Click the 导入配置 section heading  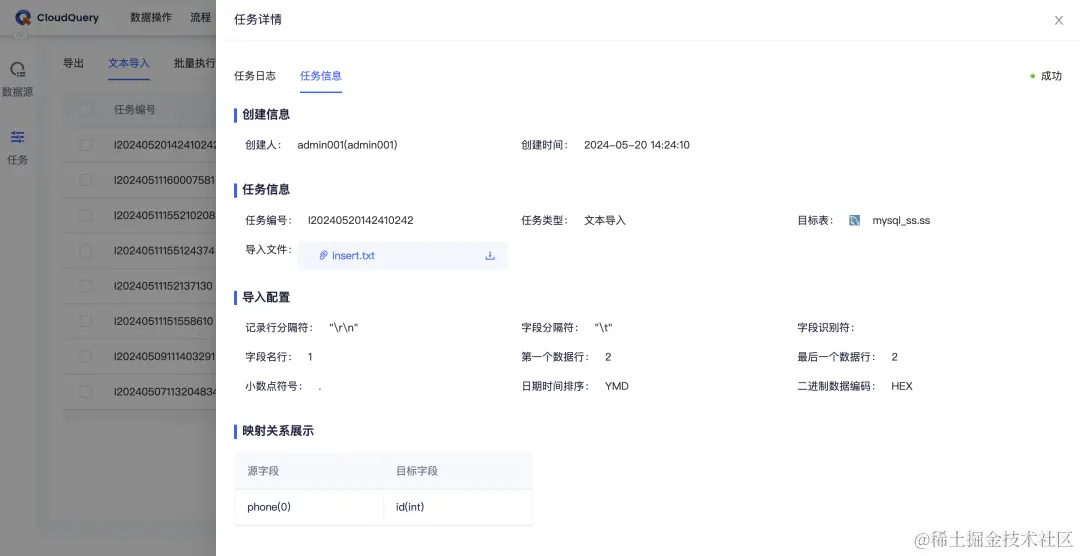pyautogui.click(x=266, y=297)
